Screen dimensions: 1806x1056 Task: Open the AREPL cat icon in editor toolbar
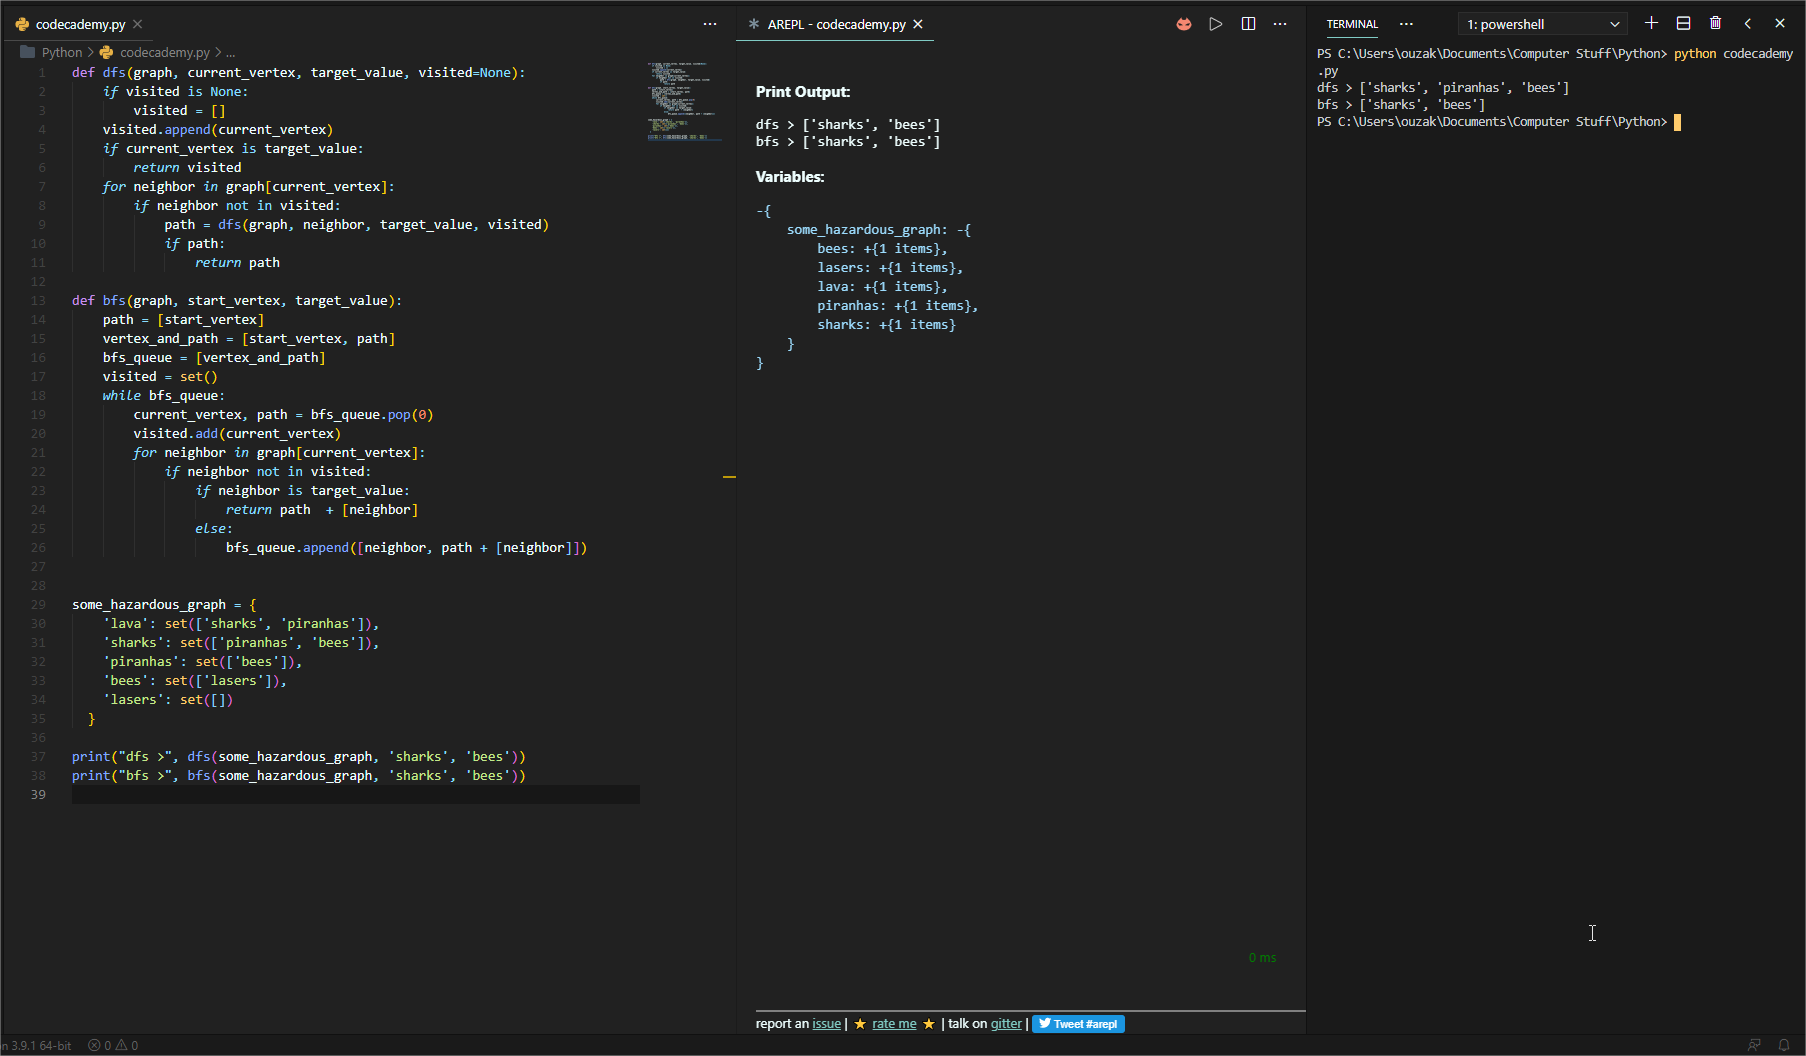[1183, 23]
